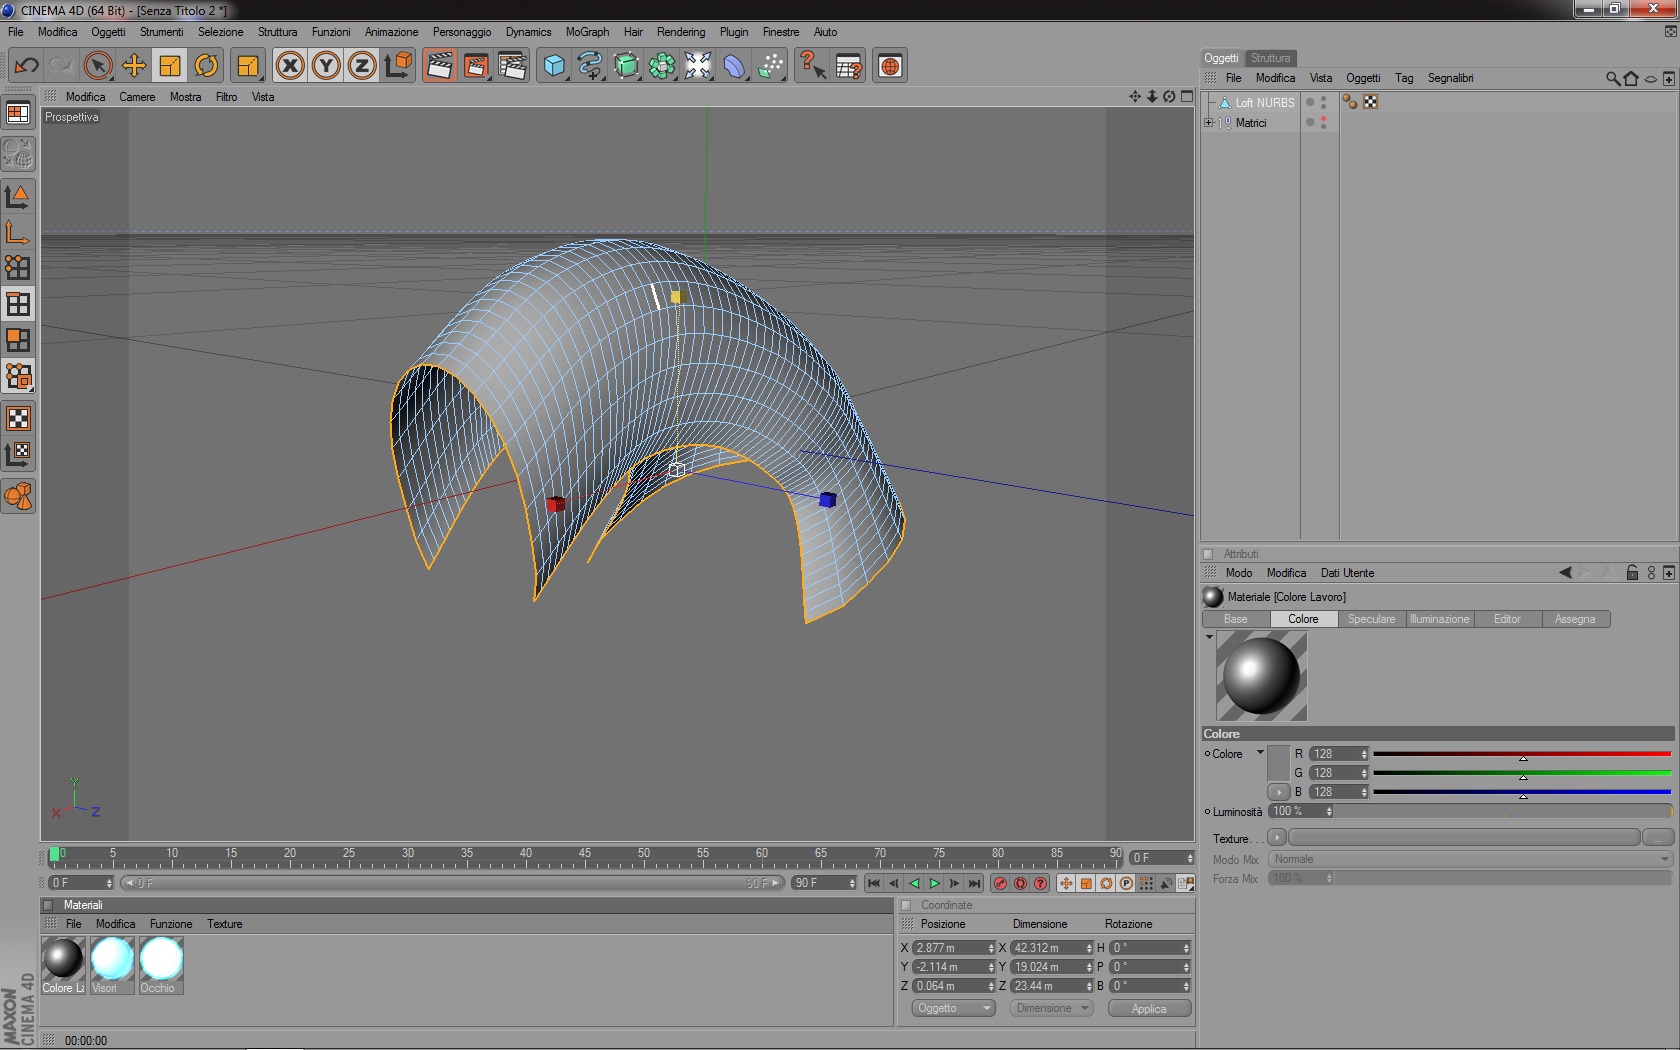
Task: Select the Move tool in the top toolbar
Action: pos(134,66)
